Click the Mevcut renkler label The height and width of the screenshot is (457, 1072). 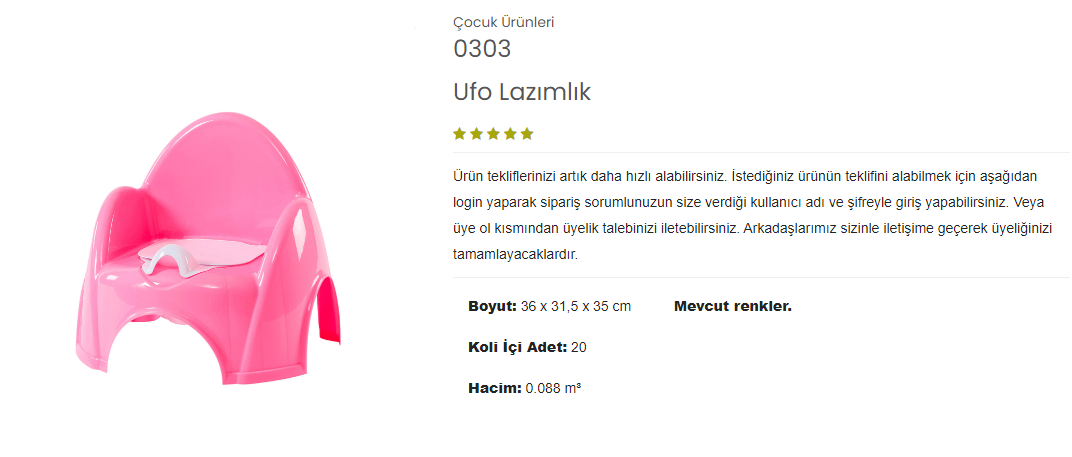732,306
